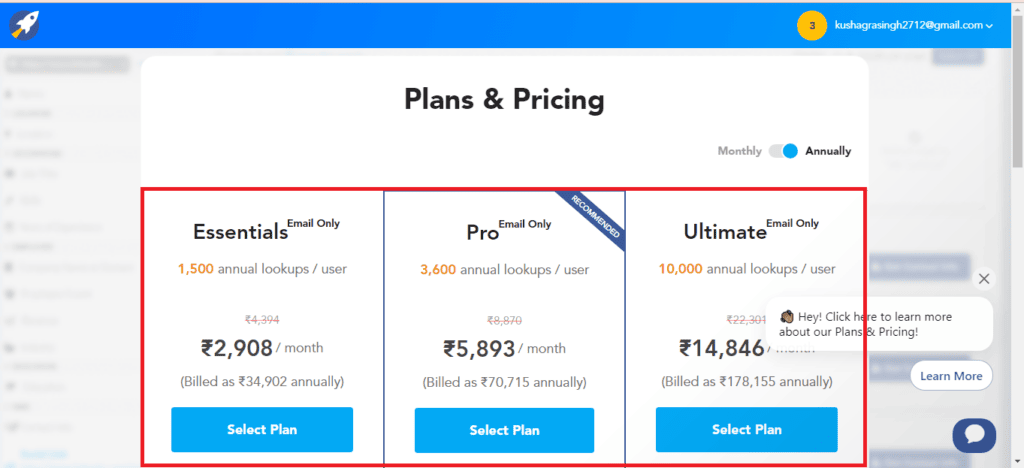Switch billing to Monthly label
The image size is (1024, 468).
click(x=739, y=151)
